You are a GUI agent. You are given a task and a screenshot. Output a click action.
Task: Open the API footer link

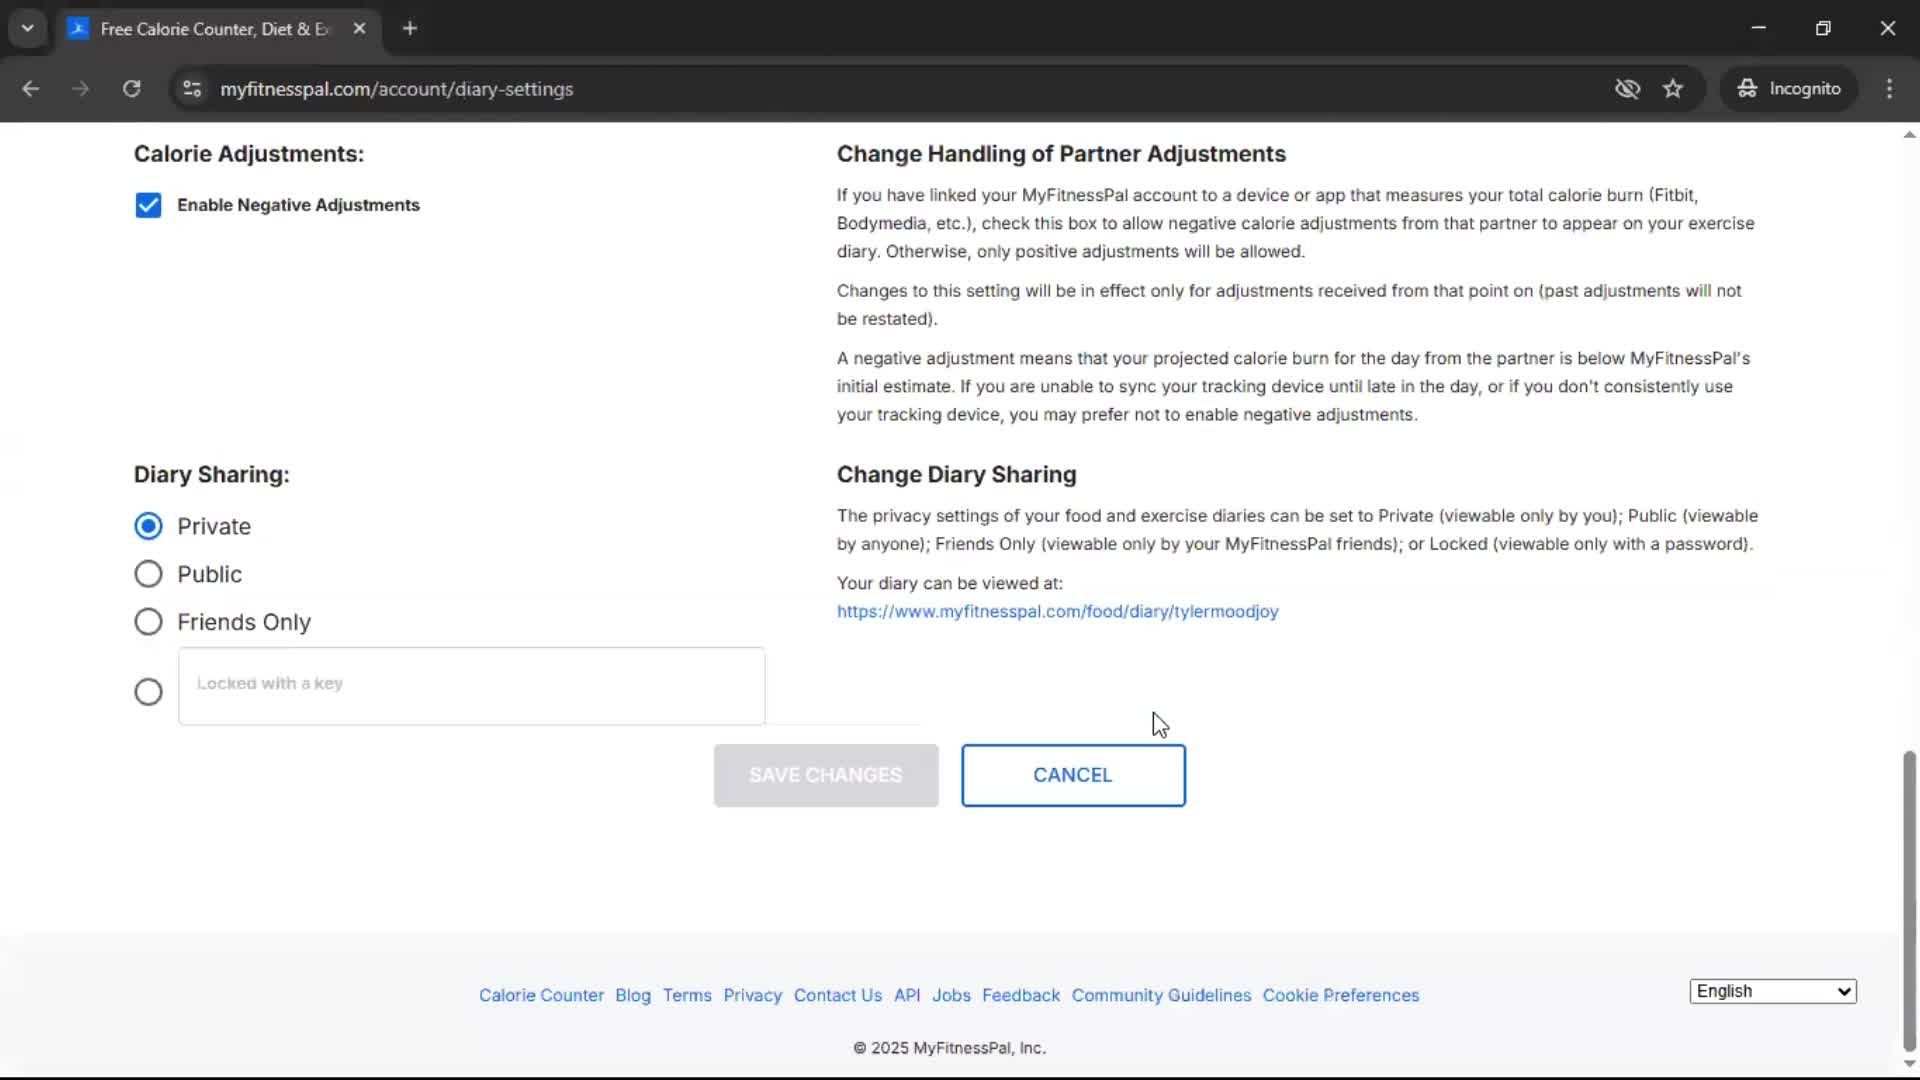pyautogui.click(x=907, y=995)
